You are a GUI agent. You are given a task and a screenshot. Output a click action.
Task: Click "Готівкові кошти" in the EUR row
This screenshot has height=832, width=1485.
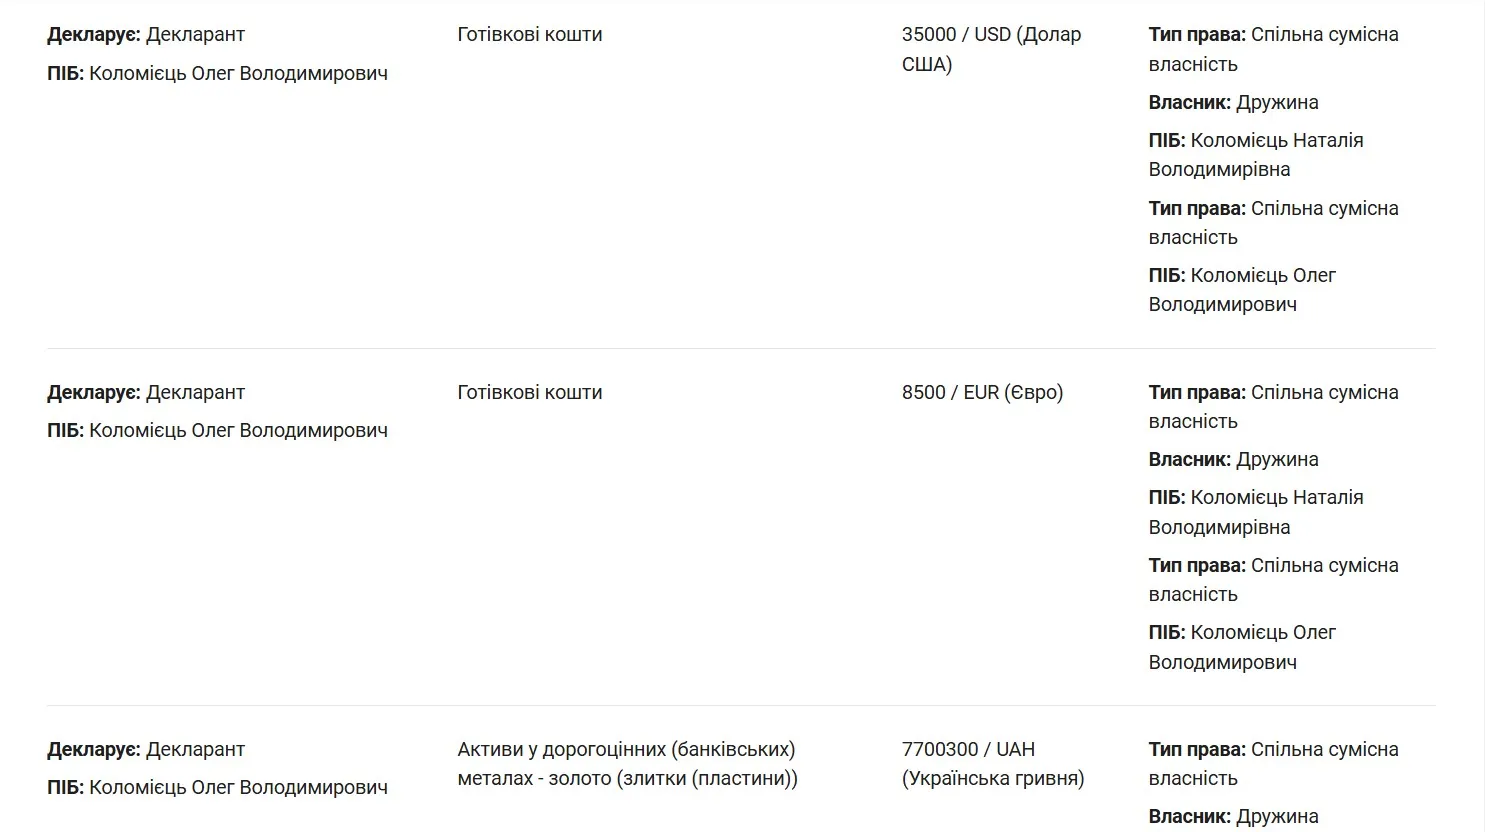point(529,392)
